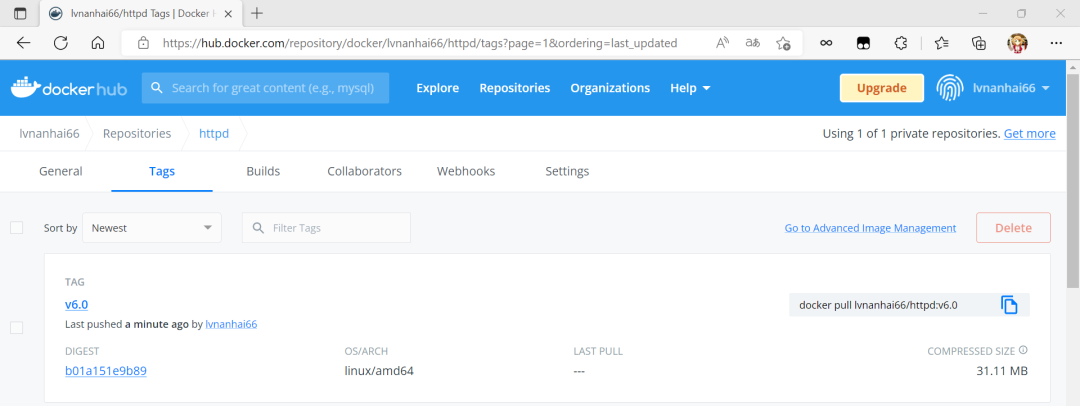The image size is (1080, 406).
Task: Click the infinity extension icon
Action: (826, 43)
